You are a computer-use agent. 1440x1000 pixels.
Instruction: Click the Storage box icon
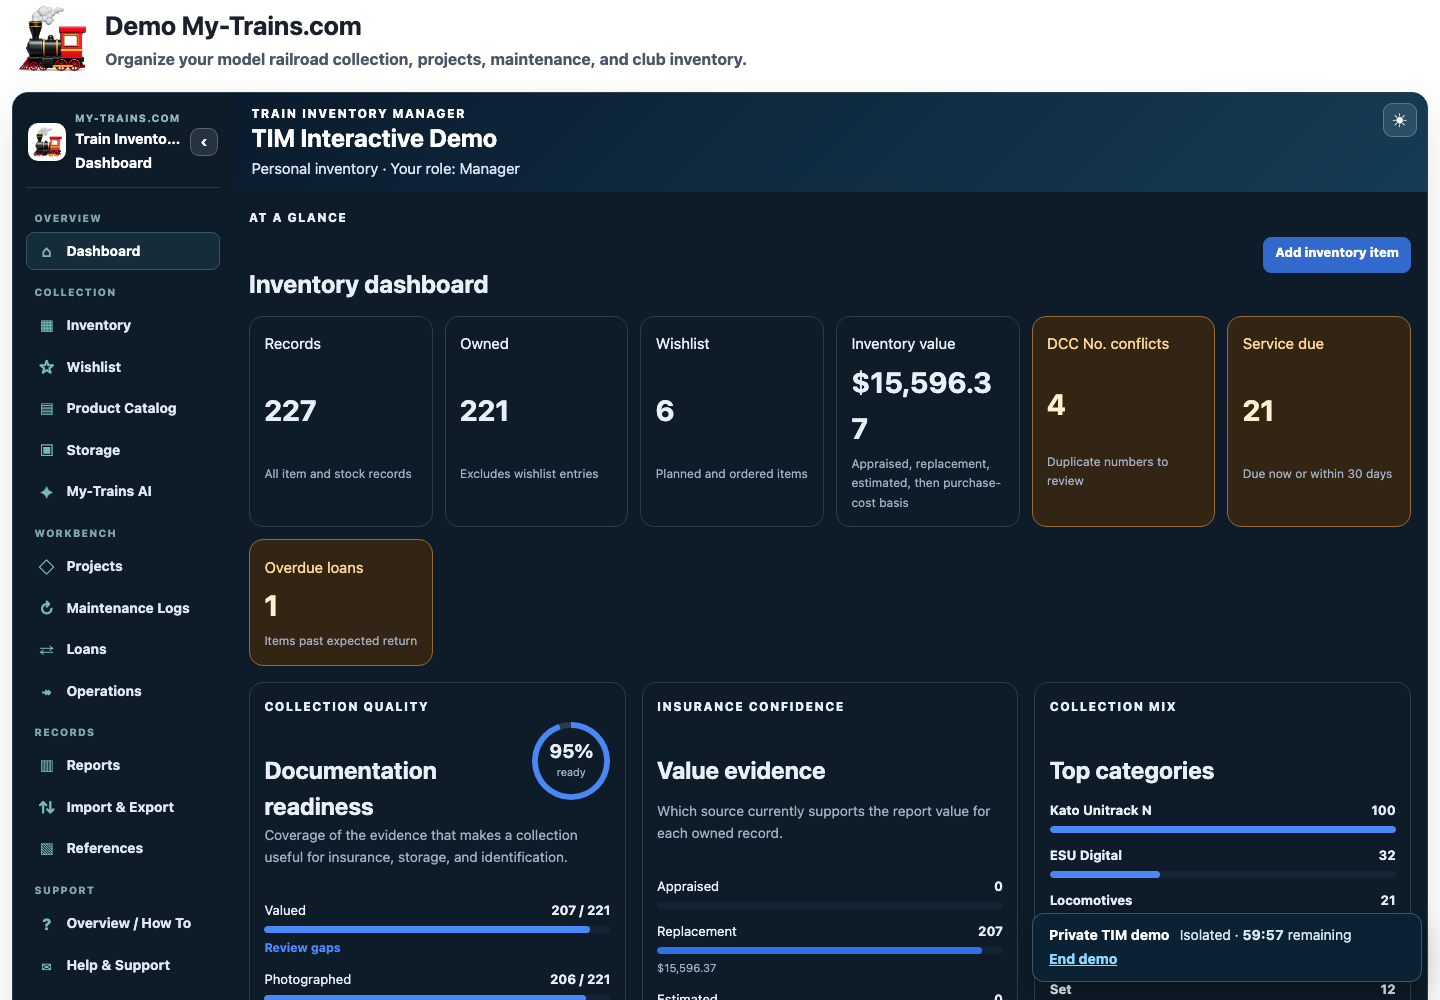(x=46, y=450)
